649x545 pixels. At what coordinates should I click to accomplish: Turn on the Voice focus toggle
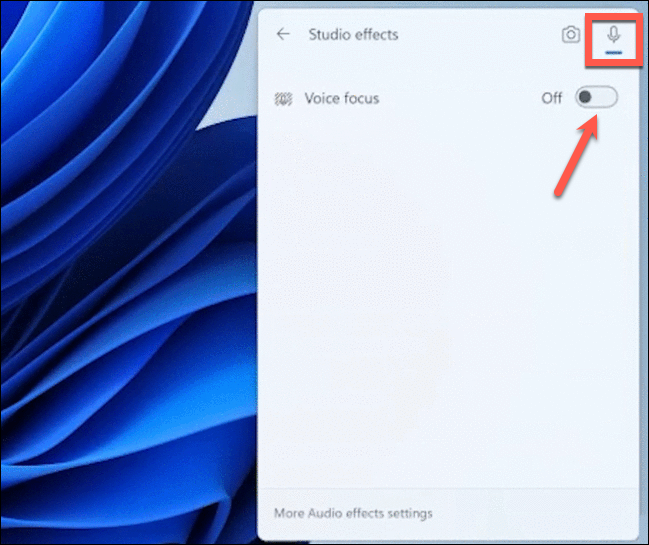(596, 97)
